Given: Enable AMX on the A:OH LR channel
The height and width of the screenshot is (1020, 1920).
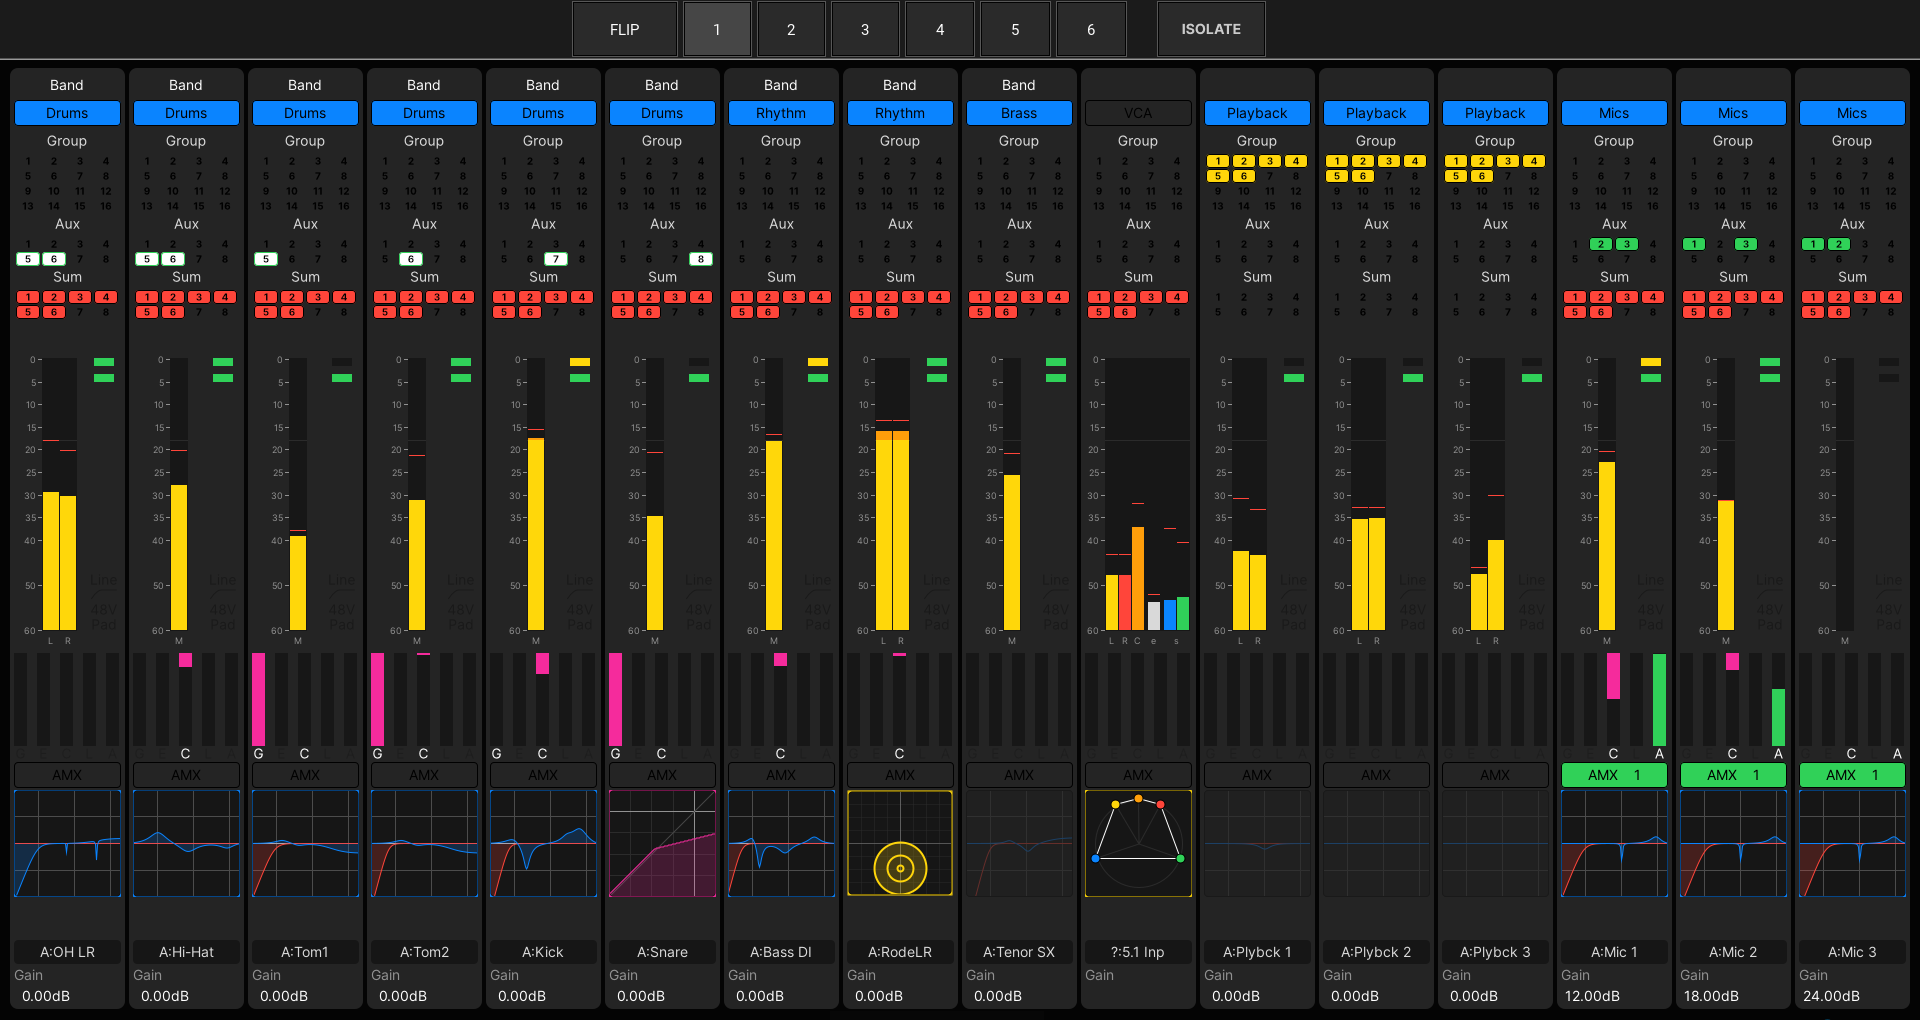Looking at the screenshot, I should pos(67,775).
